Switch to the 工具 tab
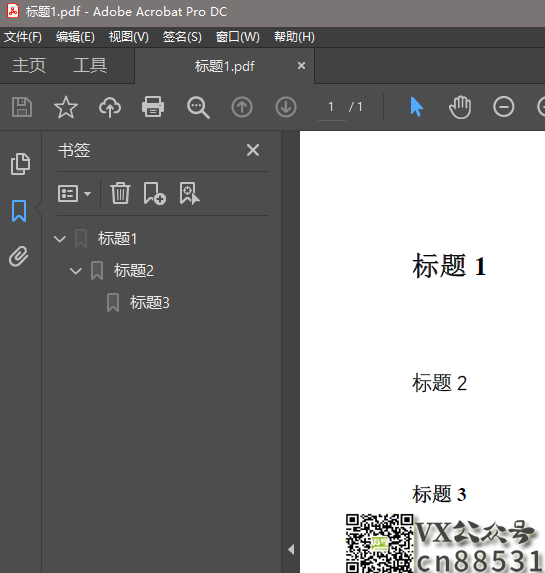The image size is (545, 573). coord(90,66)
